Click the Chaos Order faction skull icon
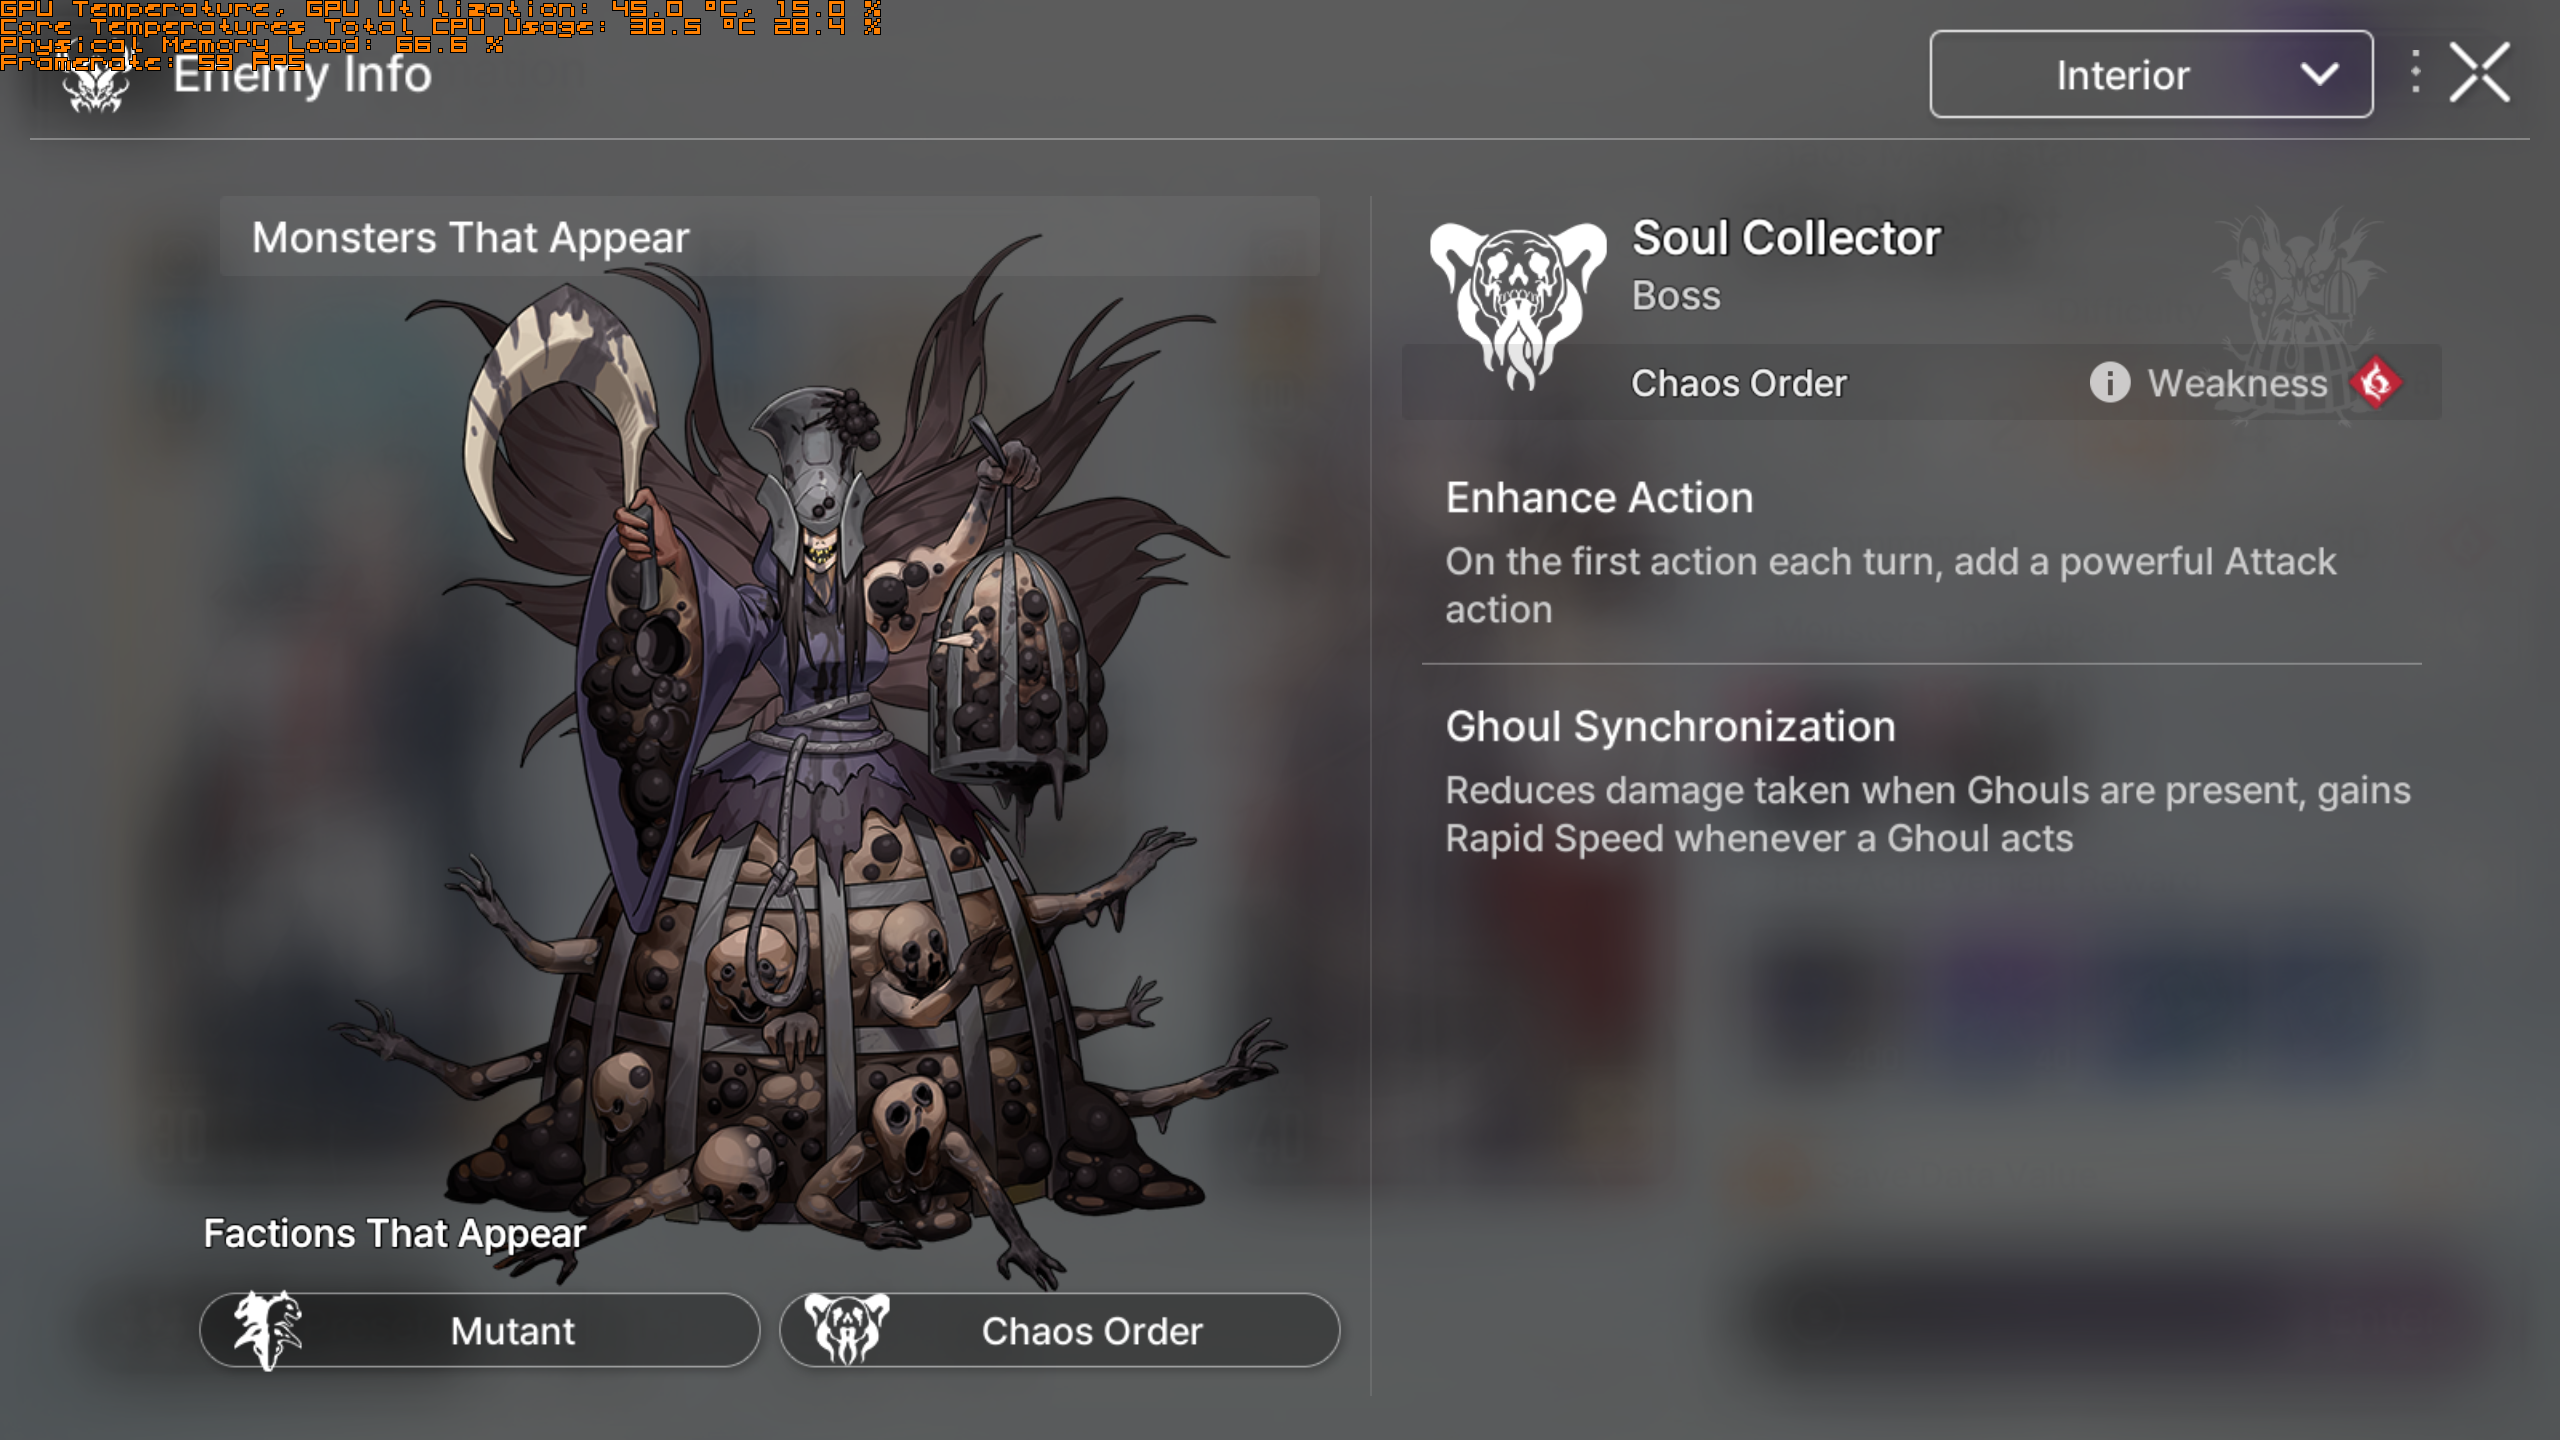The width and height of the screenshot is (2560, 1440). (x=847, y=1329)
